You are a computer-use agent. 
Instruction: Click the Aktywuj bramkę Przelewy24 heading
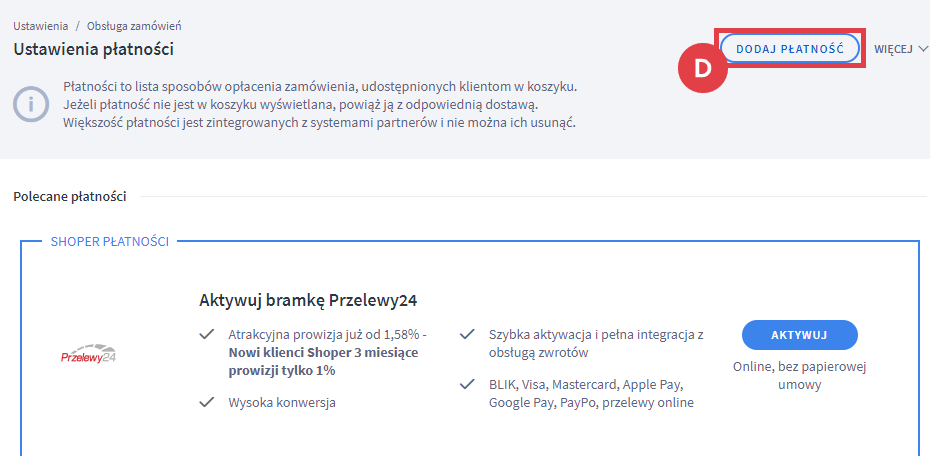point(308,300)
